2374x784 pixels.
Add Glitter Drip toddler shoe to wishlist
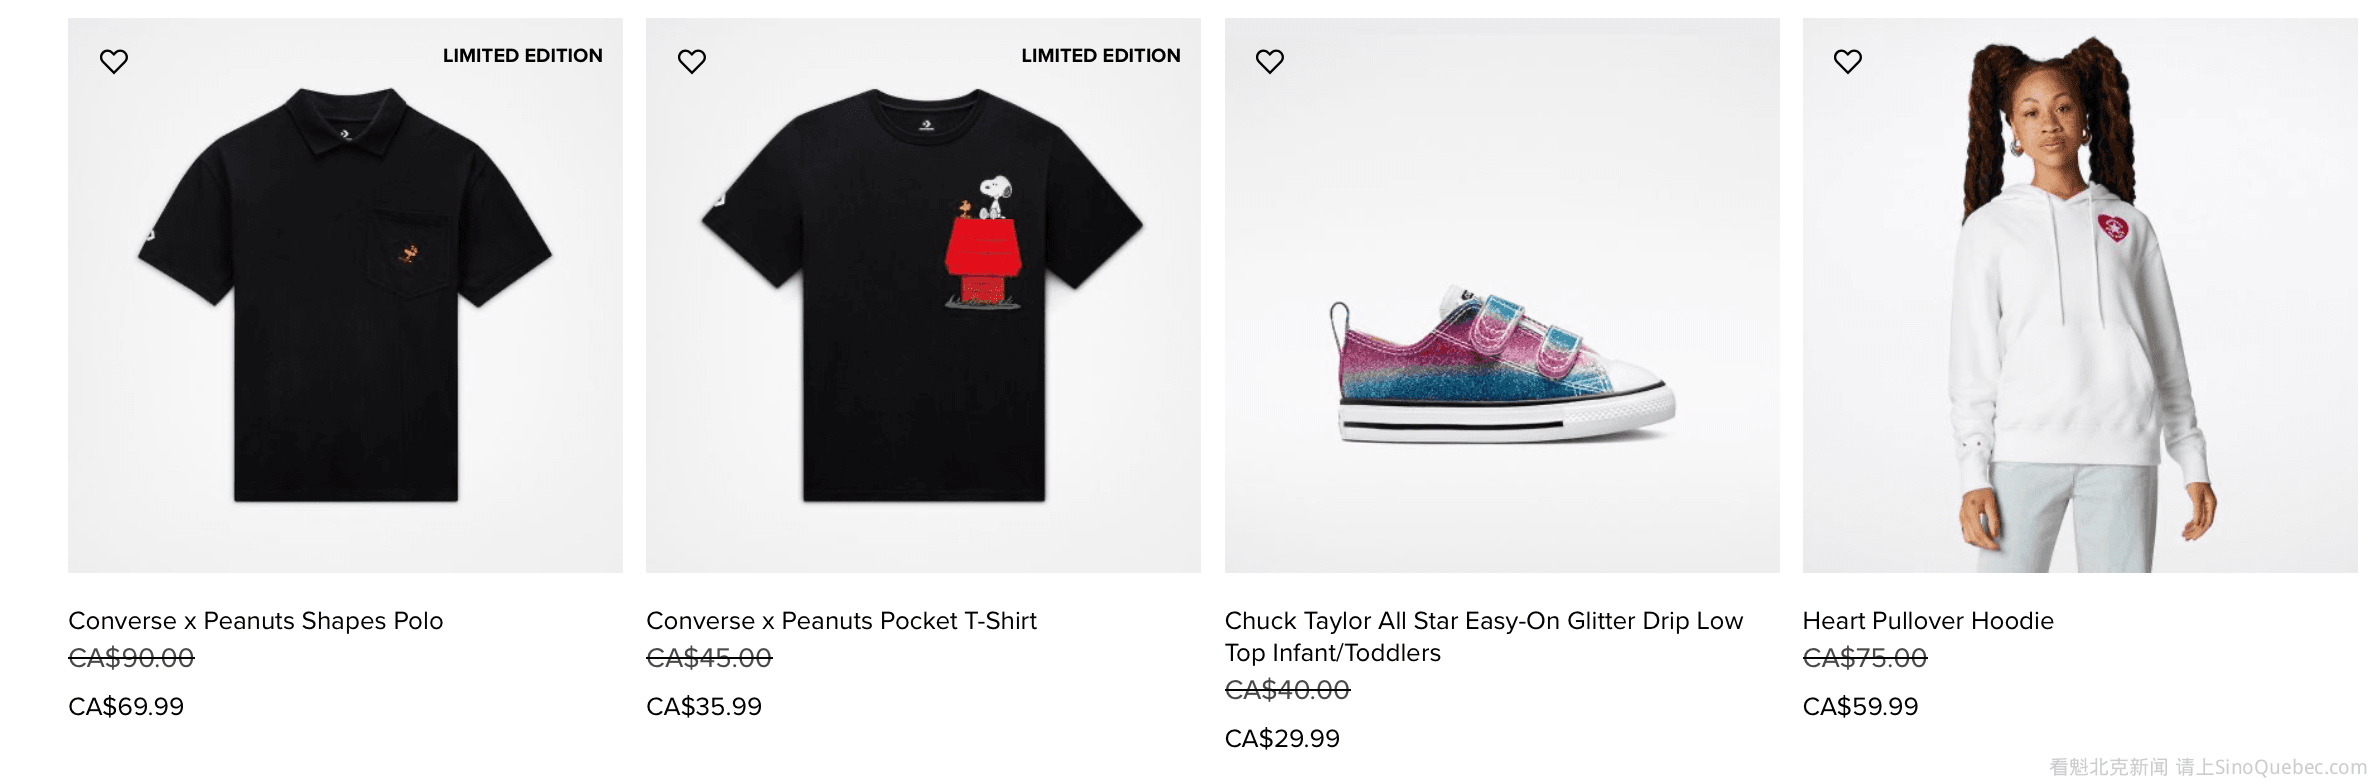click(1270, 62)
